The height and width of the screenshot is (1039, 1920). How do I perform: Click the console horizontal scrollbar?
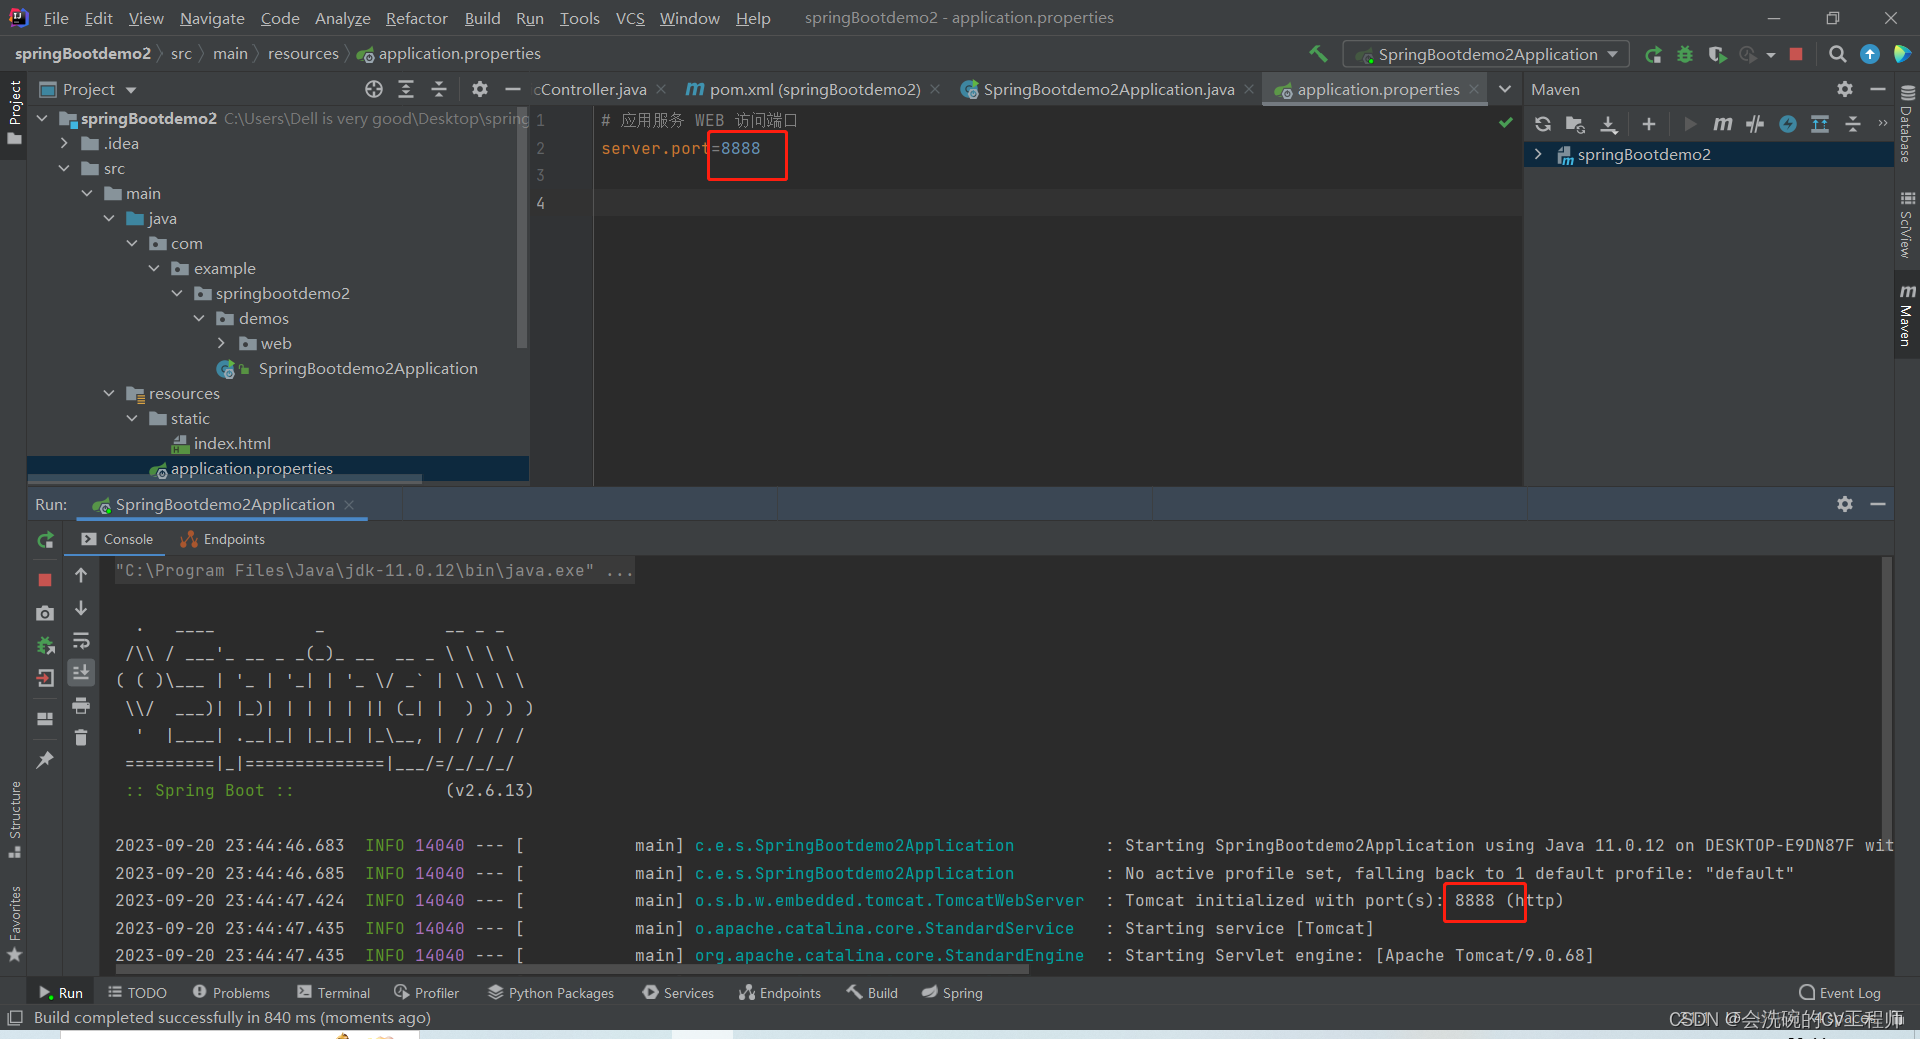click(x=570, y=968)
